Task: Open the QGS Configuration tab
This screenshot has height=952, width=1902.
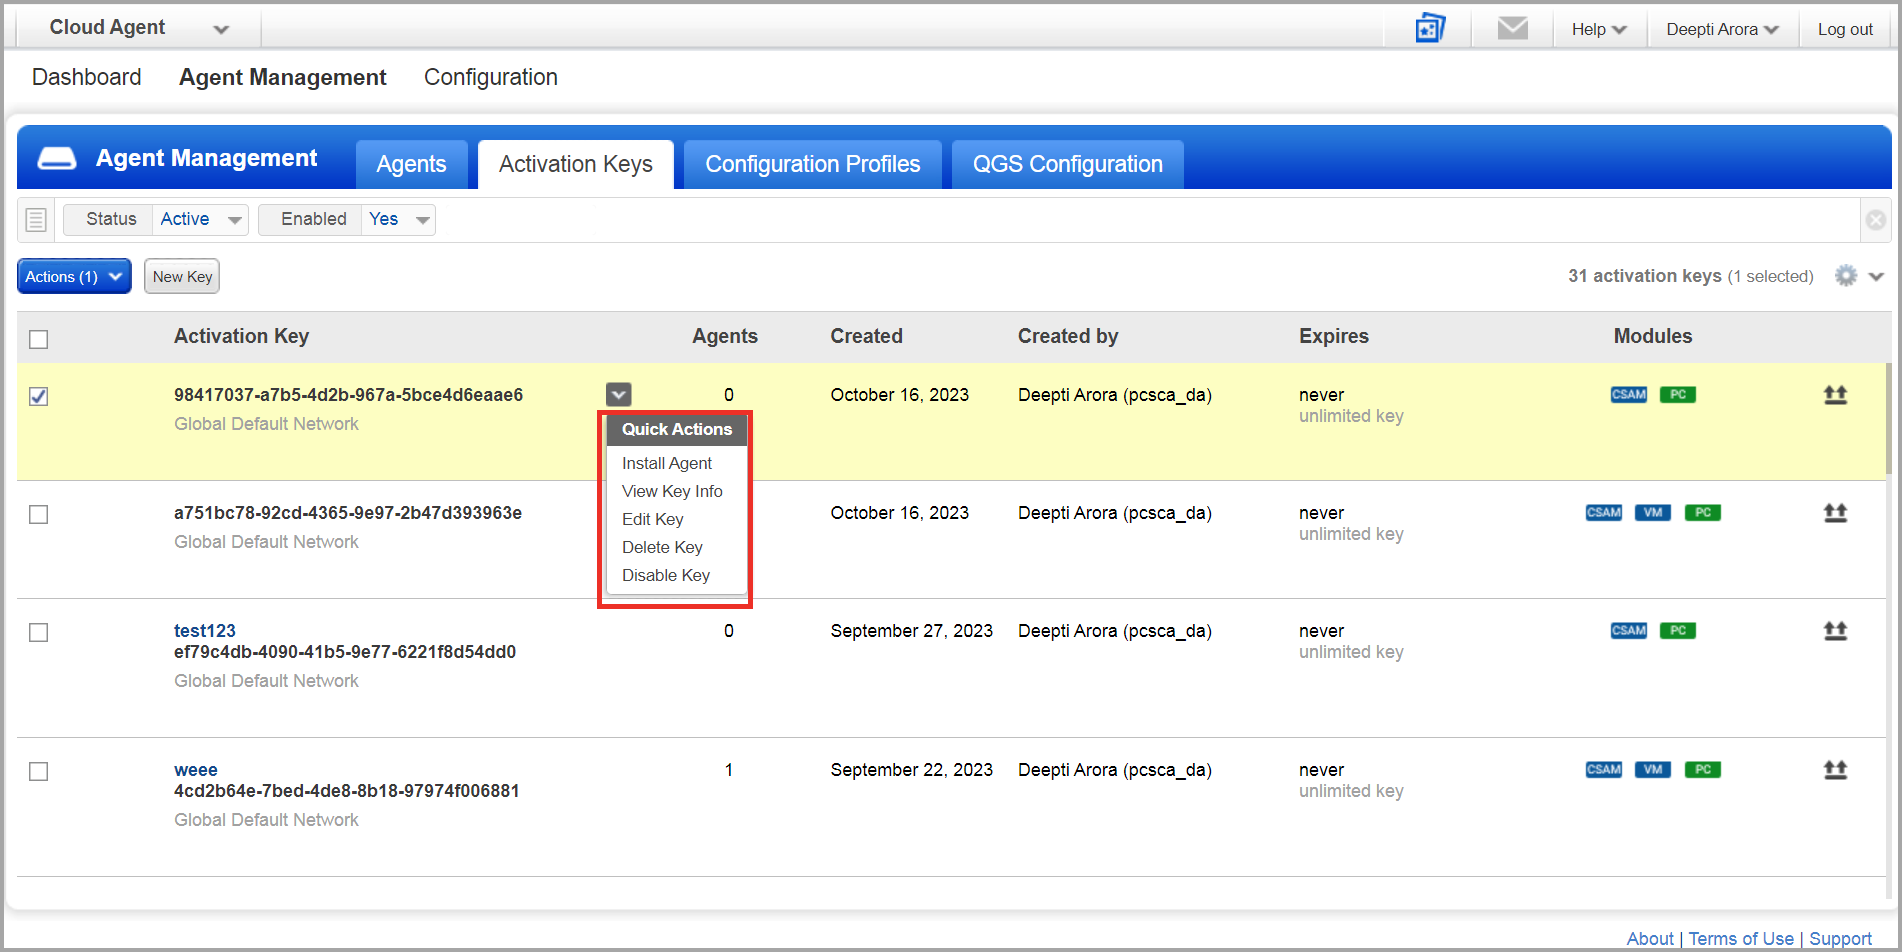Action: click(x=1068, y=164)
